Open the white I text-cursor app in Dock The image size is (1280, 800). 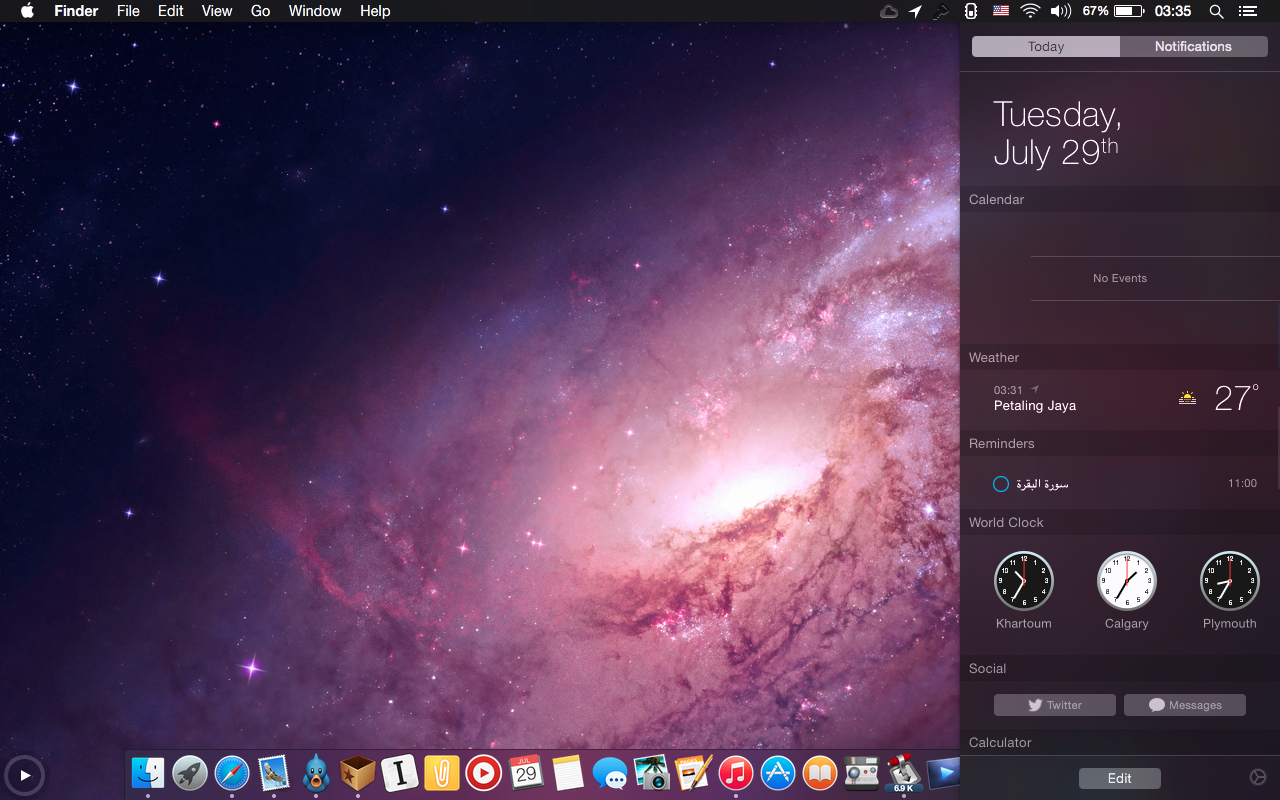pyautogui.click(x=400, y=773)
